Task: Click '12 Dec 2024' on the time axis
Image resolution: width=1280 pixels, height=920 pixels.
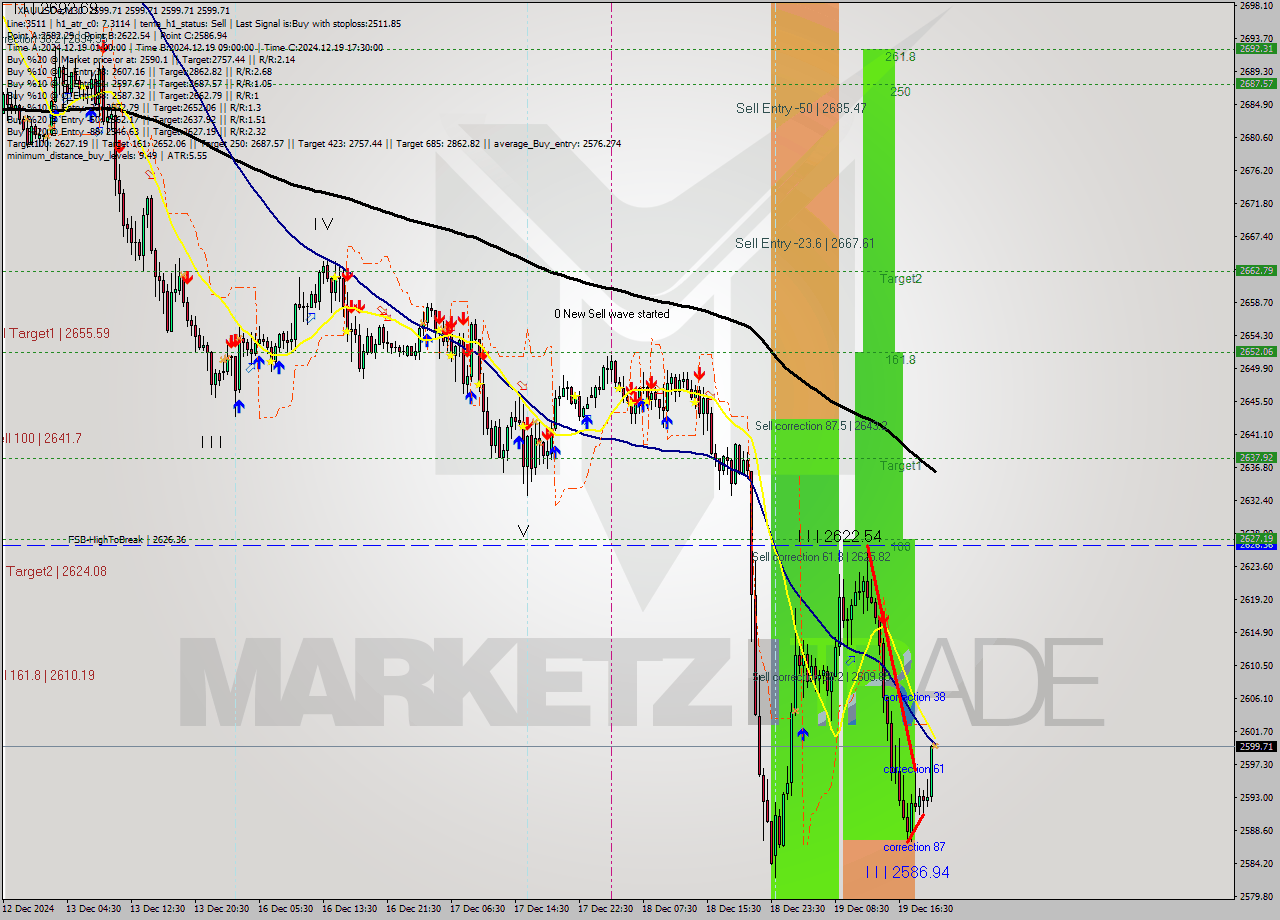Action: 27,909
